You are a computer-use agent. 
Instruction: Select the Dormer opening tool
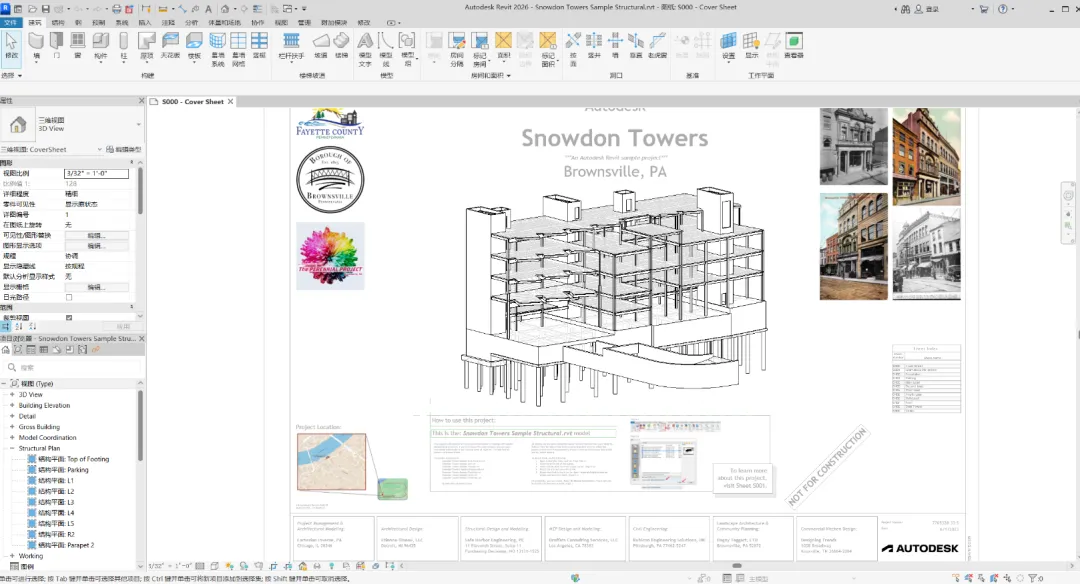657,45
